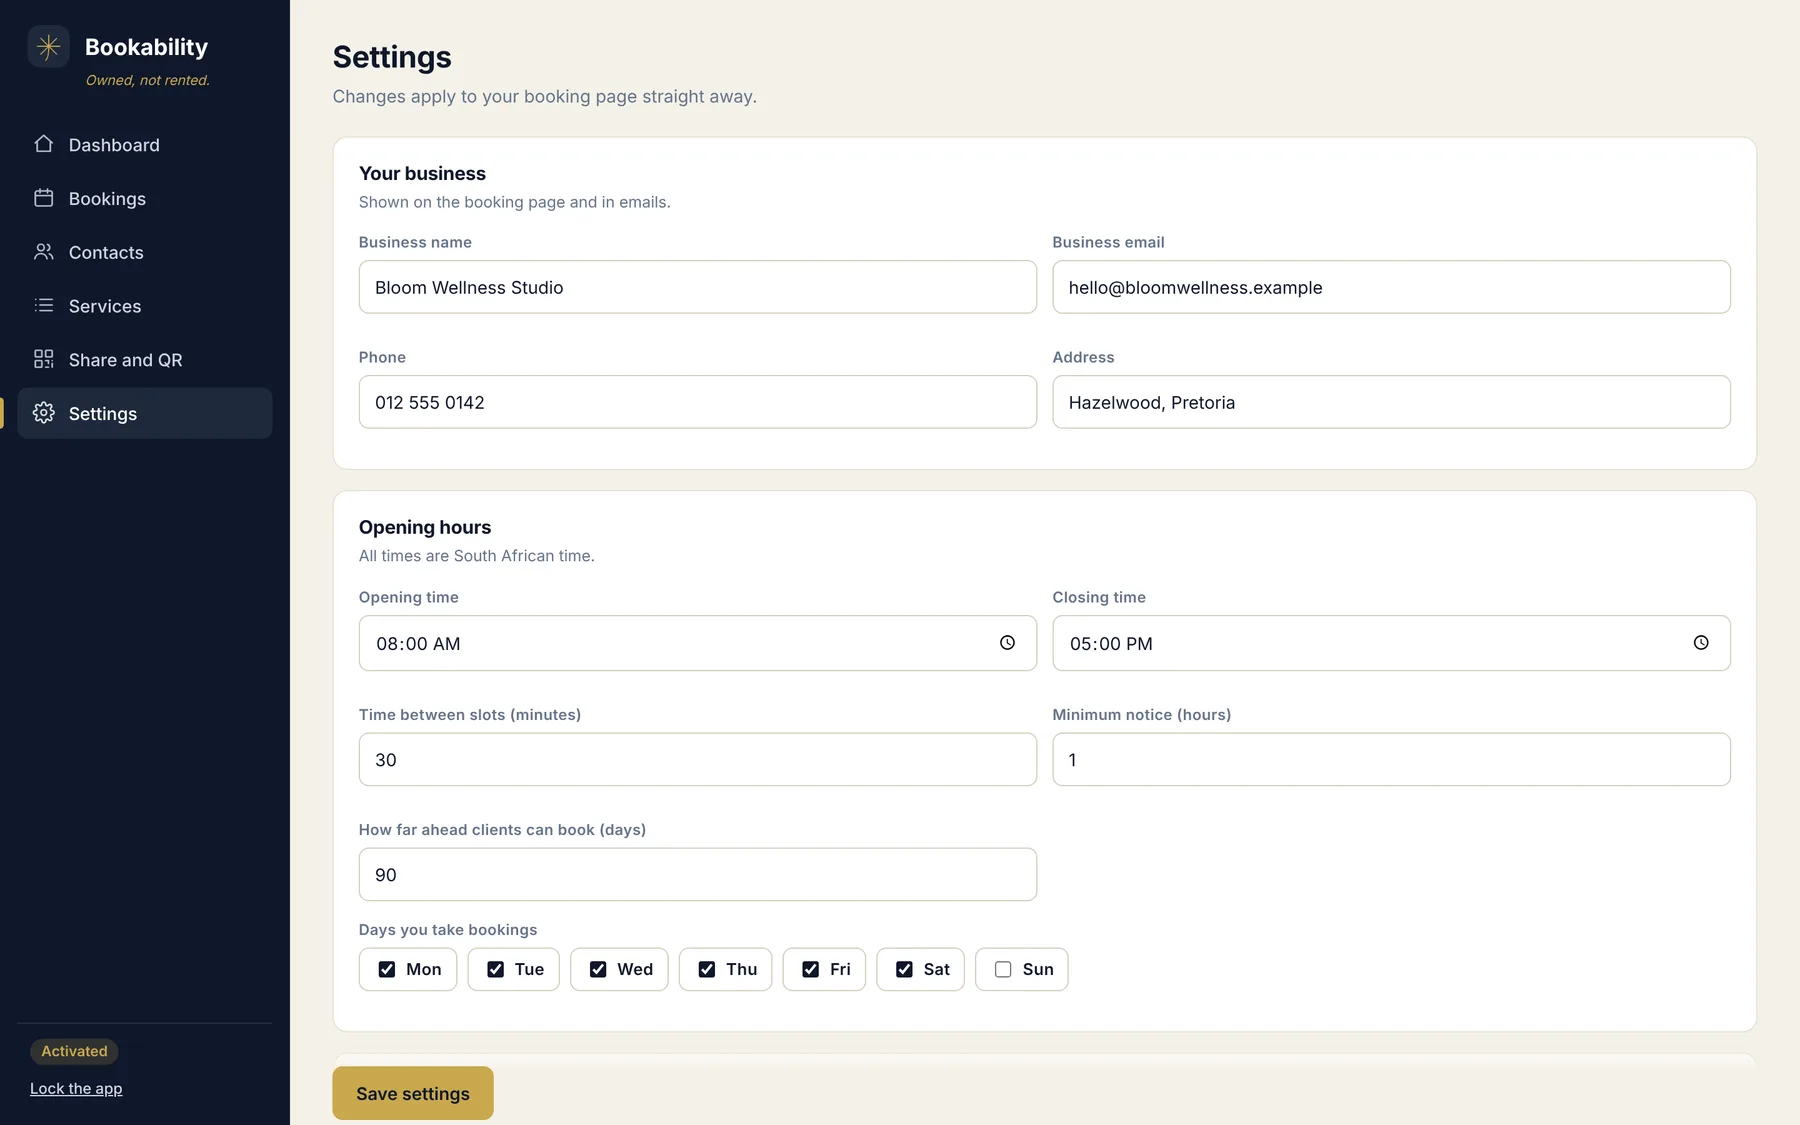Click the Bookability app name

146,47
